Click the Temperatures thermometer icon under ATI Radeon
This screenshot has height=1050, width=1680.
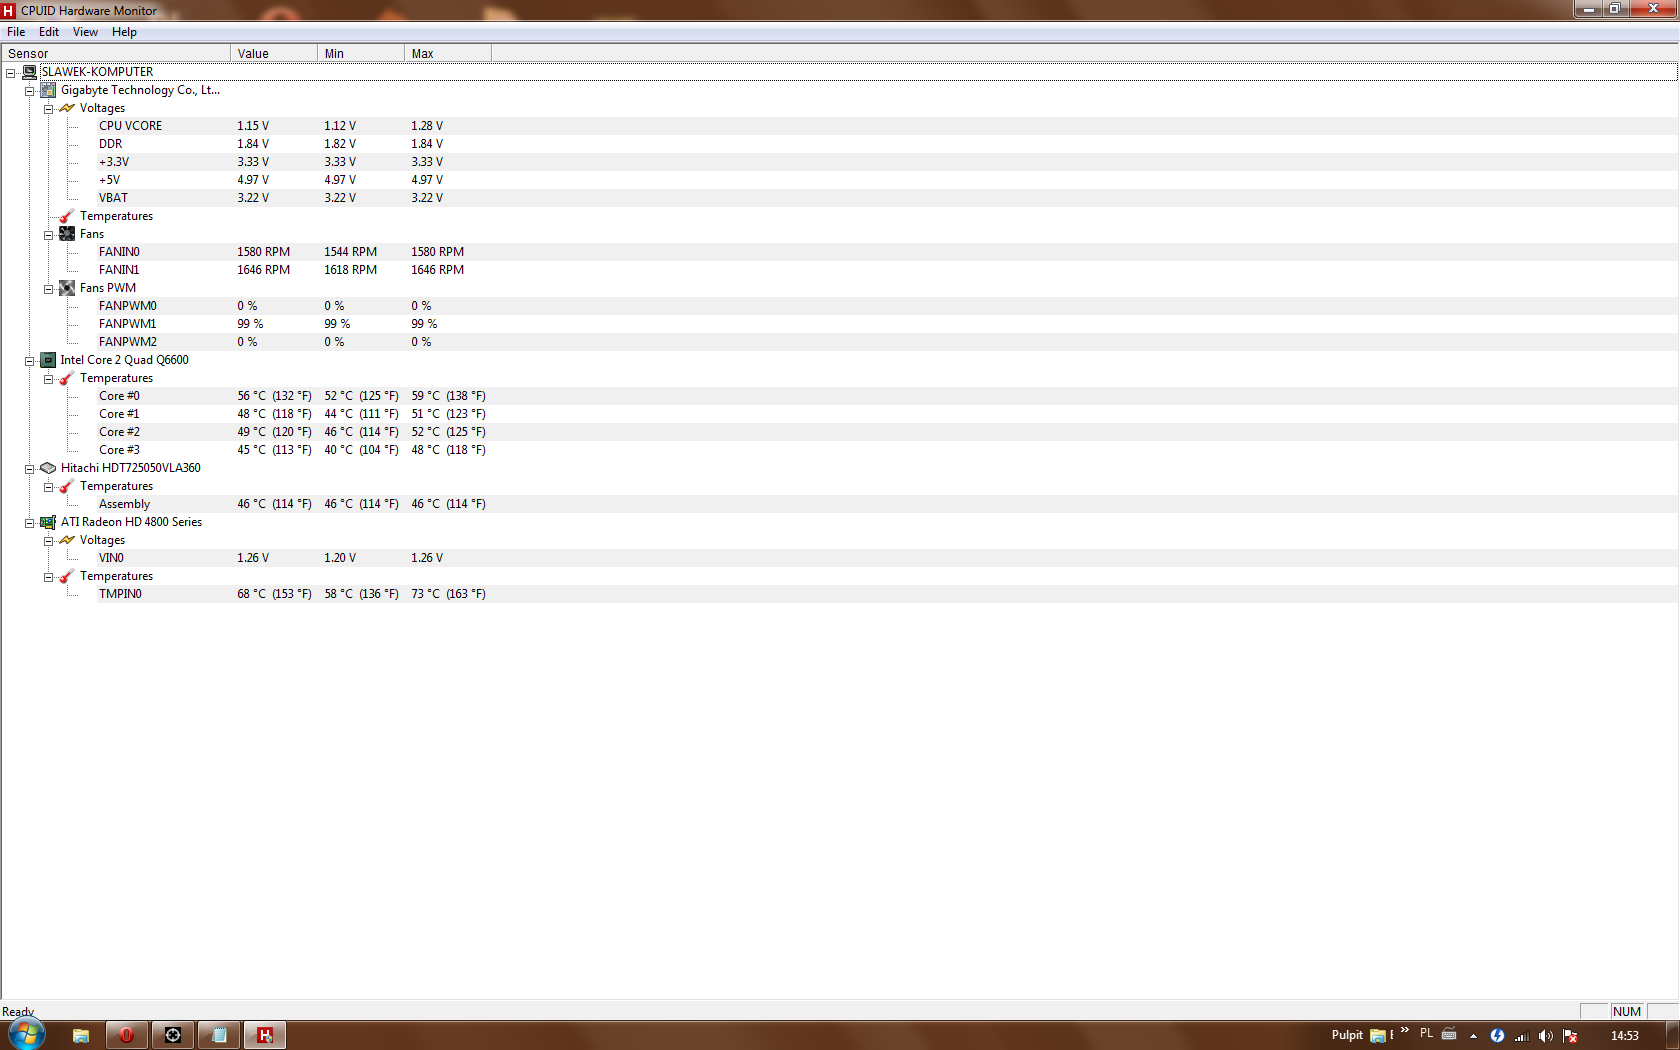click(67, 576)
